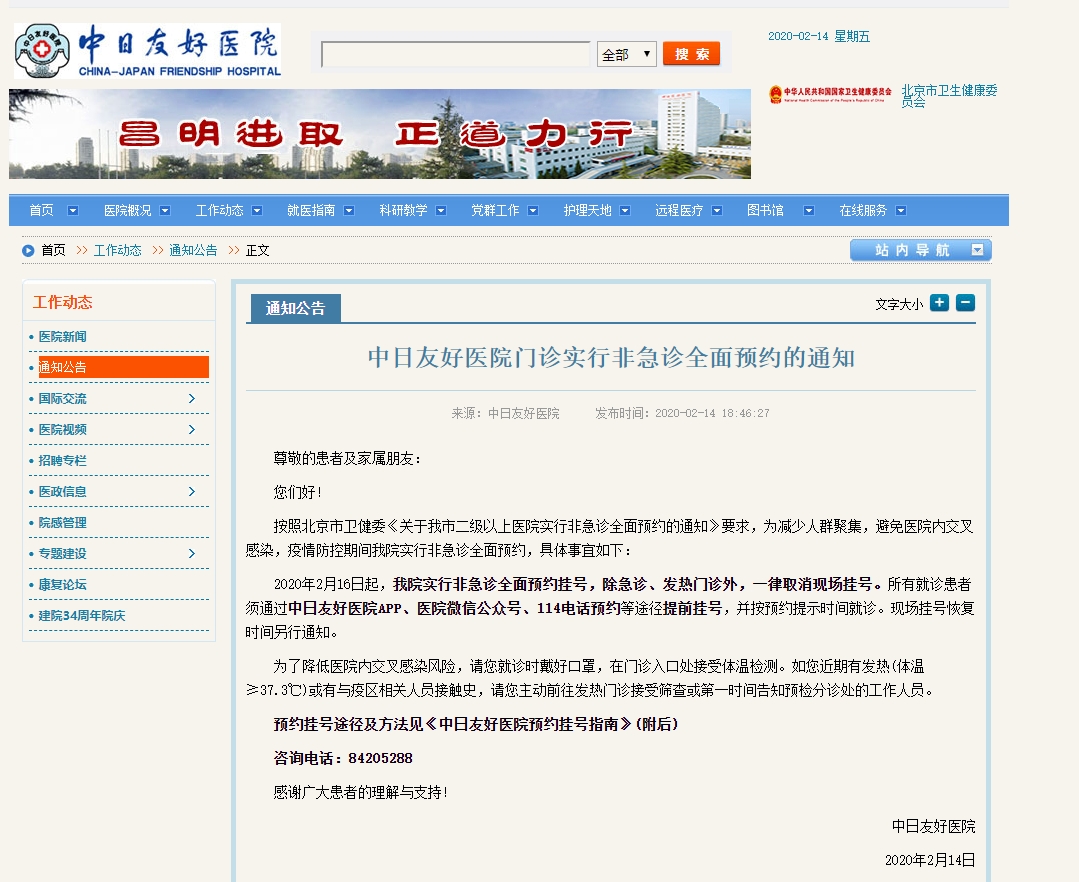Go to 工作动态 in breadcrumb
The image size is (1079, 882).
[118, 250]
